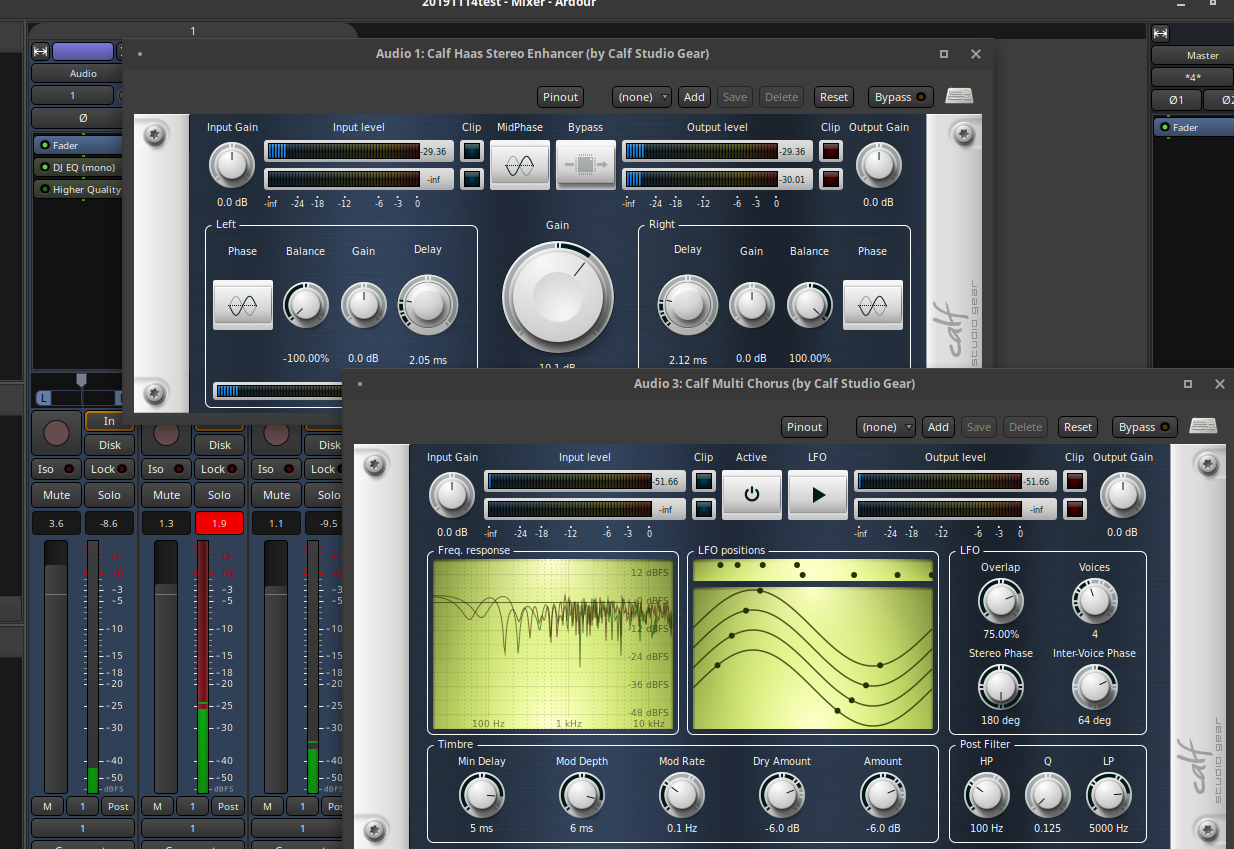Select the MidPhase waveform icon in Haas Enhancer
The image size is (1234, 849).
(519, 164)
